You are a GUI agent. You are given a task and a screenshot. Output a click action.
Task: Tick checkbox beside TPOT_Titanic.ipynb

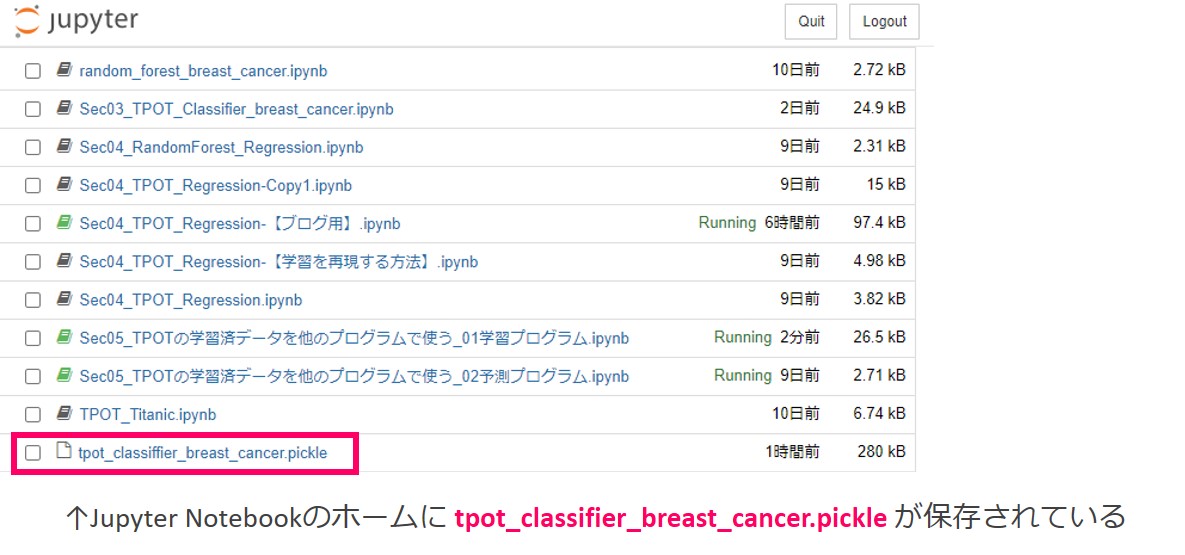(x=32, y=414)
